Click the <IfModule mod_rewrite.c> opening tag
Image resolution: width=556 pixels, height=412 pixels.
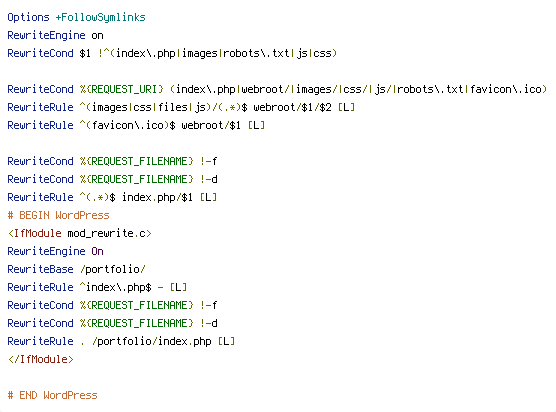[x=79, y=234]
